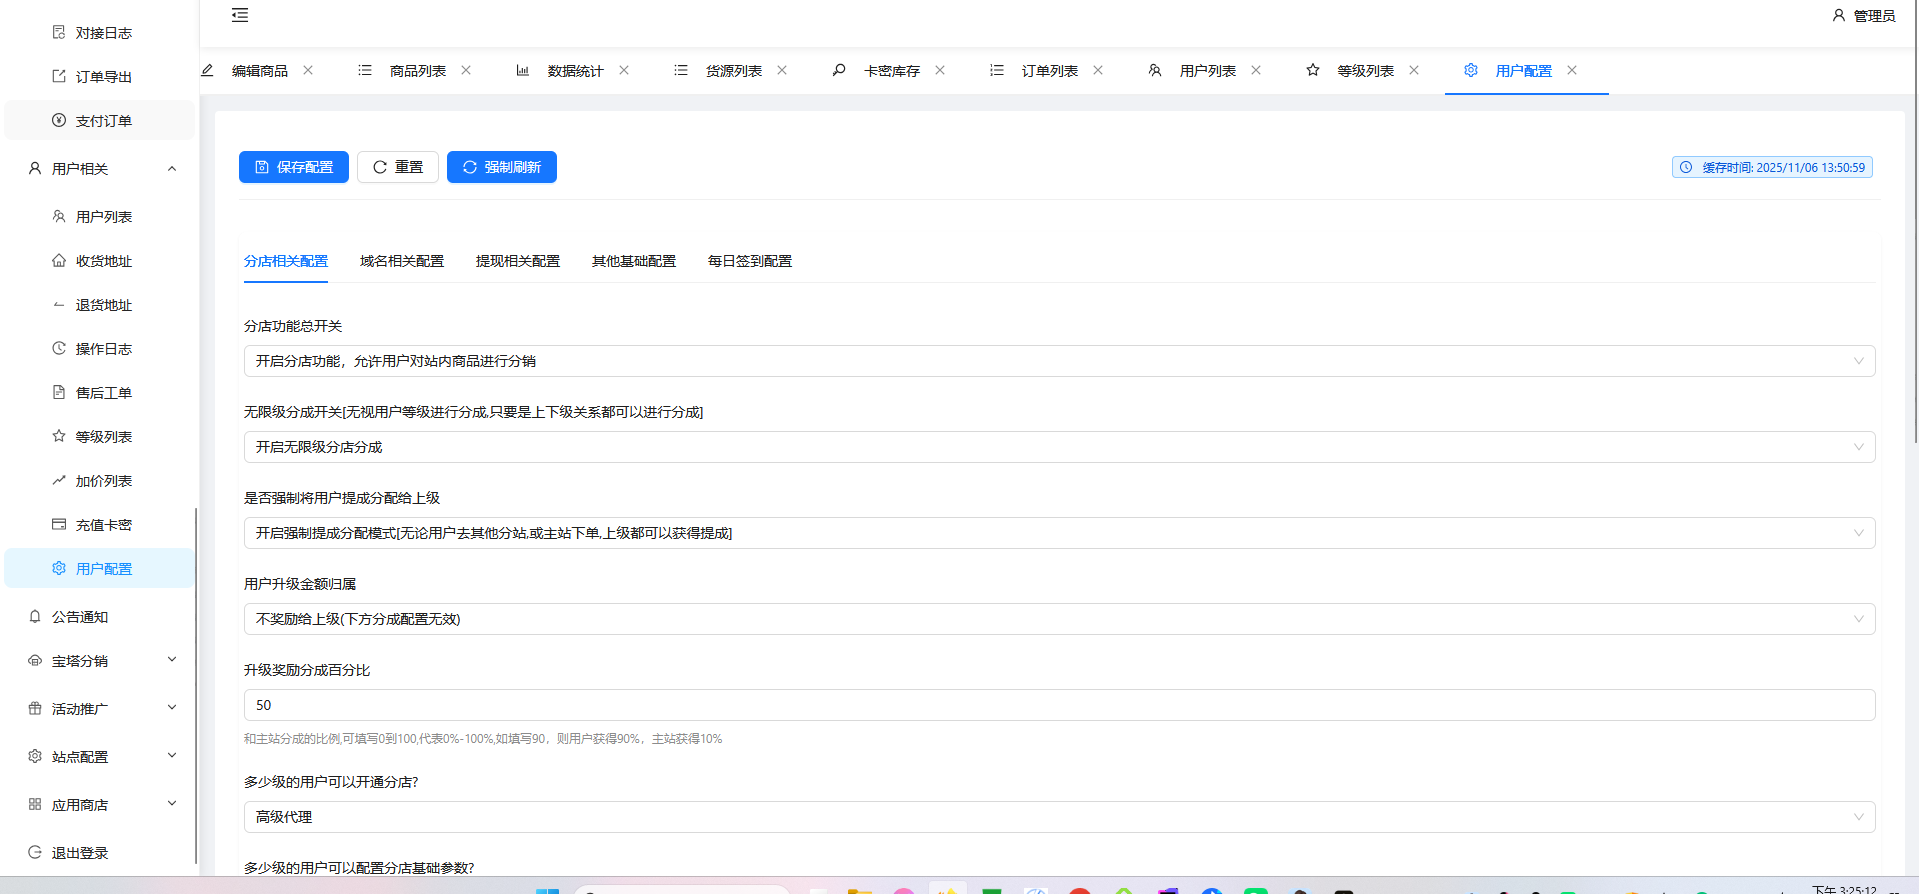
Task: Open the 无限级分成开关 dropdown
Action: (x=1058, y=447)
